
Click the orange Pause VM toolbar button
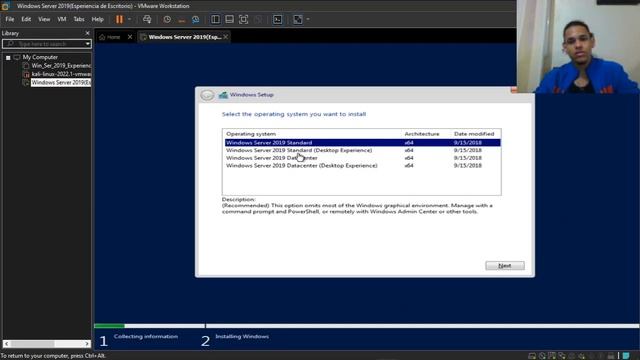click(119, 19)
